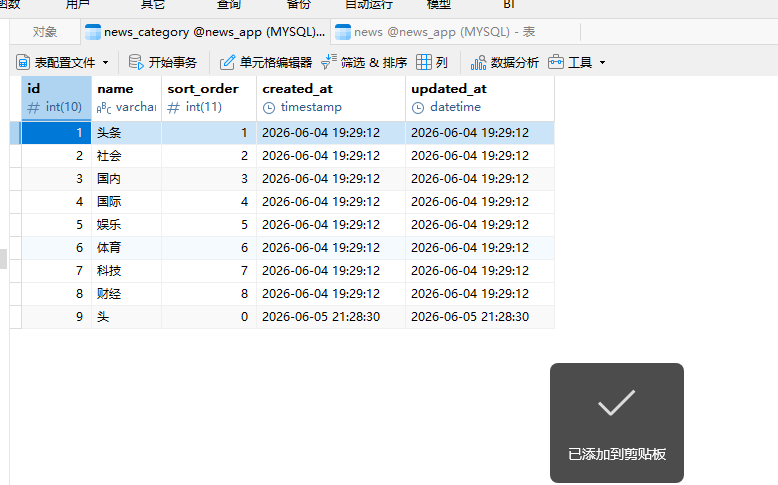Select the news_category @news_app tab

(205, 32)
